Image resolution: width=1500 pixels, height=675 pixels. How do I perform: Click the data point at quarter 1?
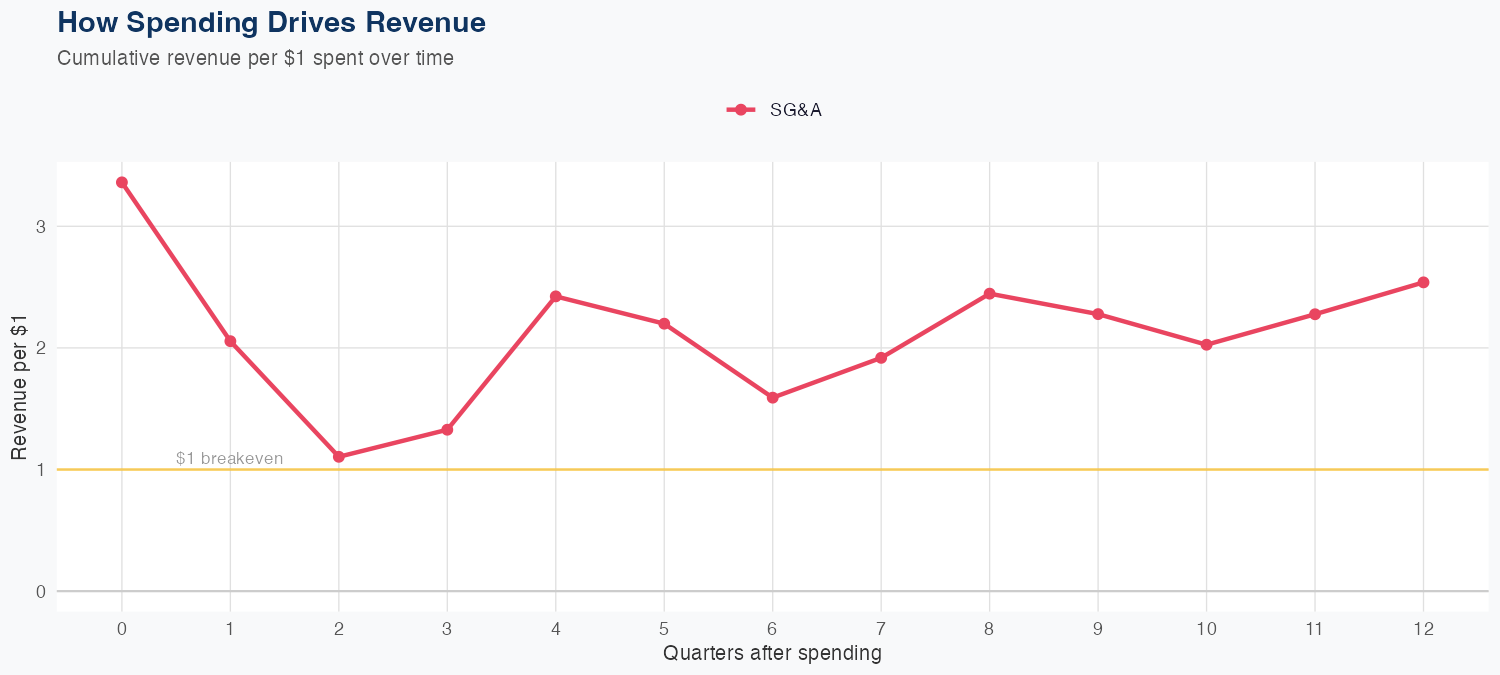pyautogui.click(x=230, y=341)
